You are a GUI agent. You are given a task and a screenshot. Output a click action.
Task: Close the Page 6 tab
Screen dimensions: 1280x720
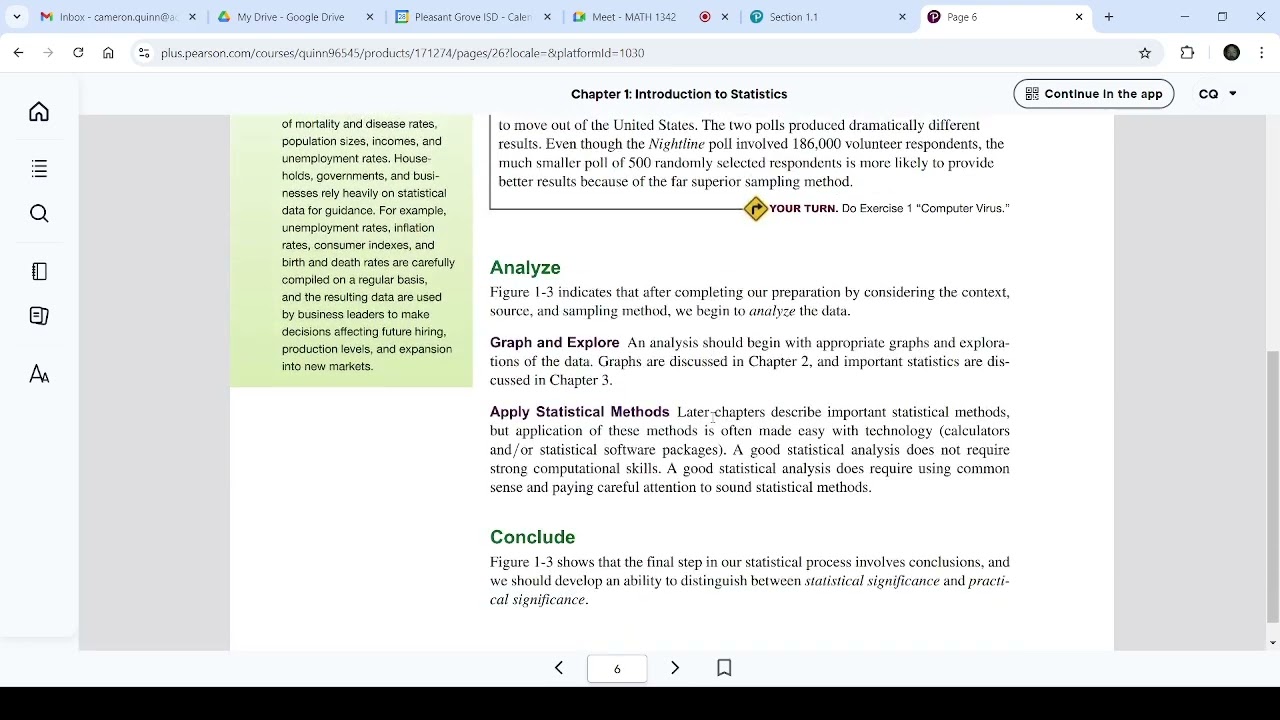coord(1079,17)
